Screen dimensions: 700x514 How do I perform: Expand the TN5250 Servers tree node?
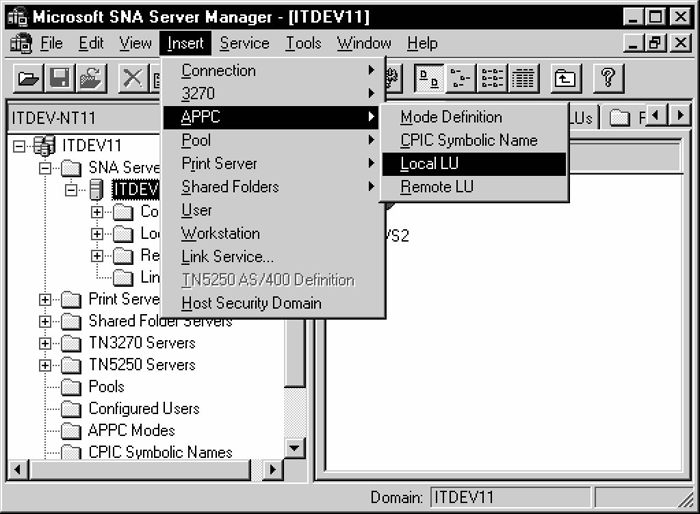pyautogui.click(x=45, y=365)
